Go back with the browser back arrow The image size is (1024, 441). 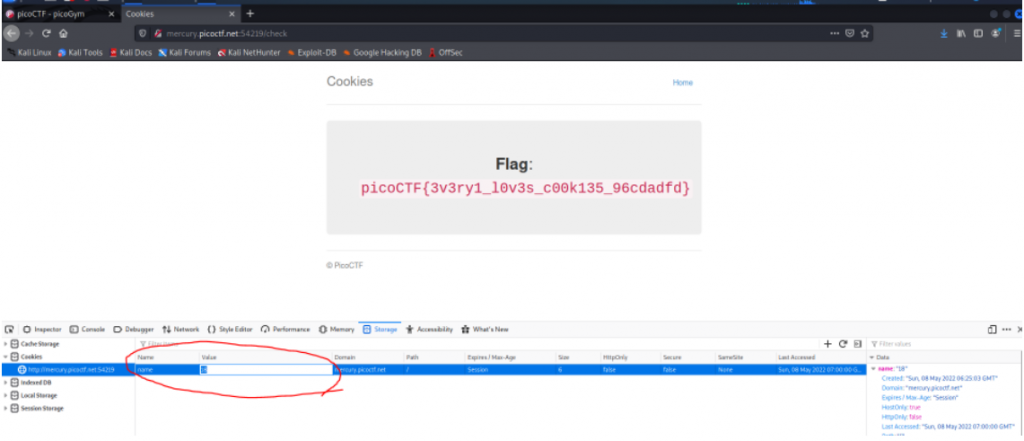pyautogui.click(x=11, y=33)
